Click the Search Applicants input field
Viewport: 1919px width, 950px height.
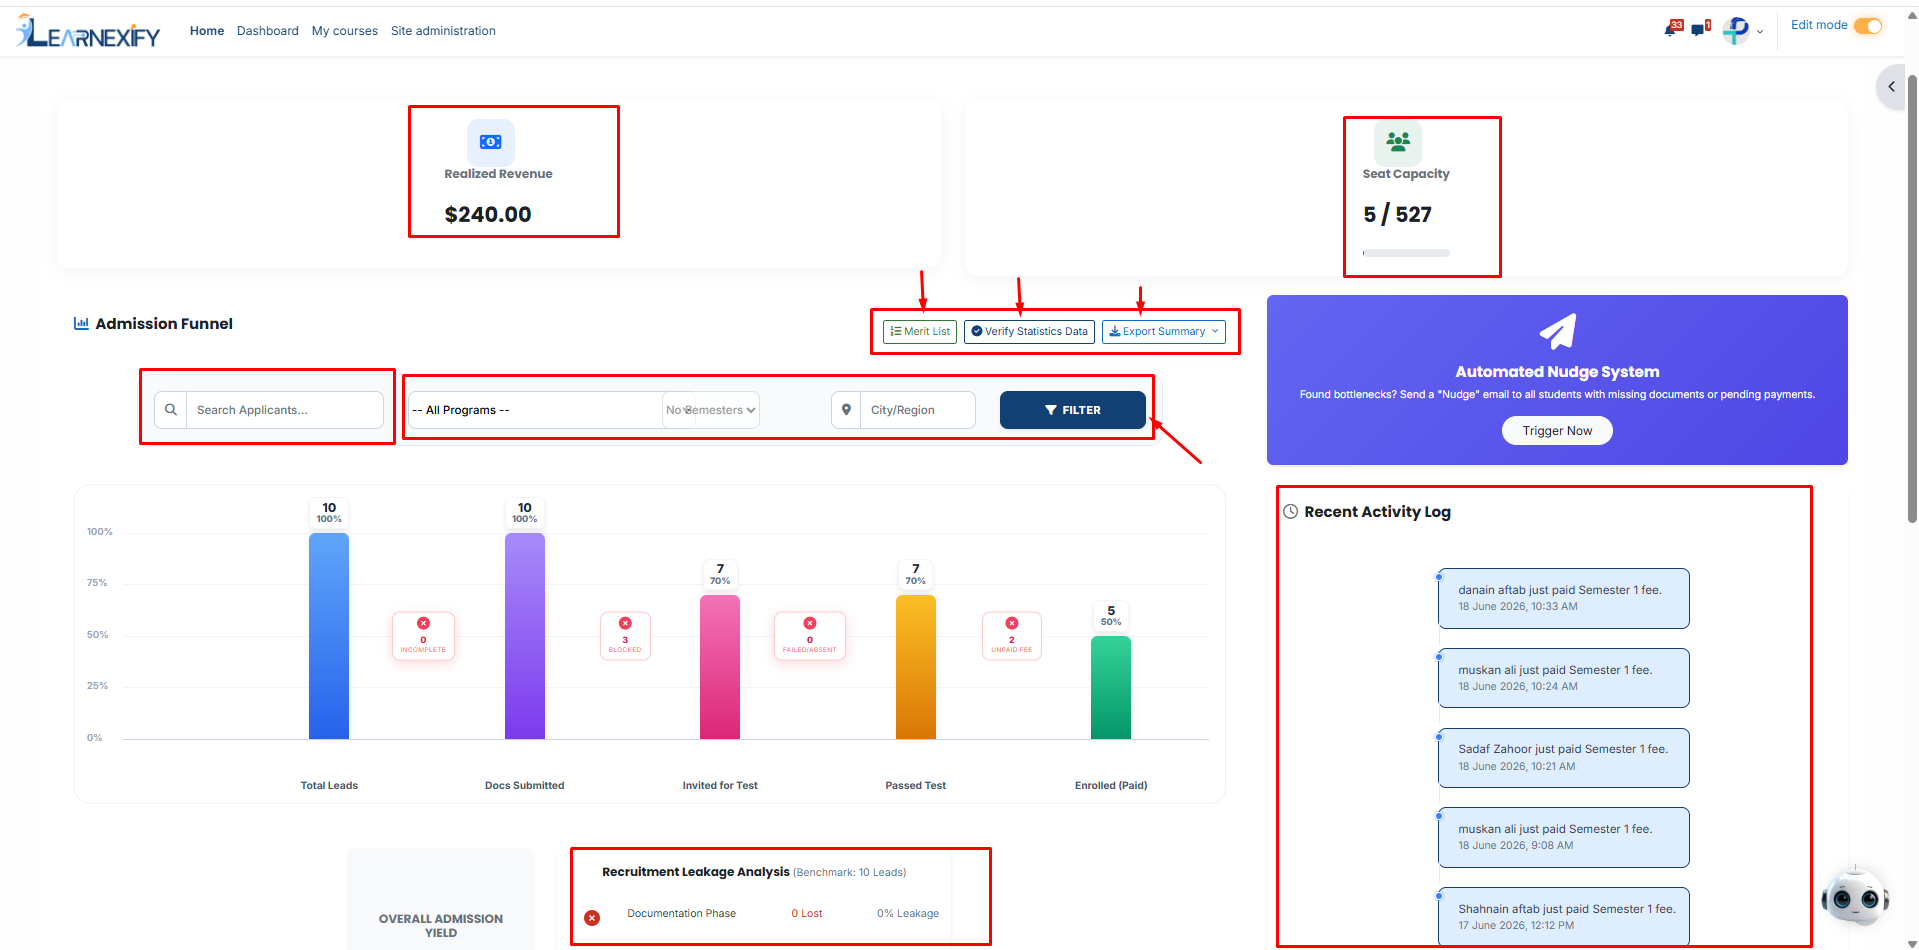point(285,410)
